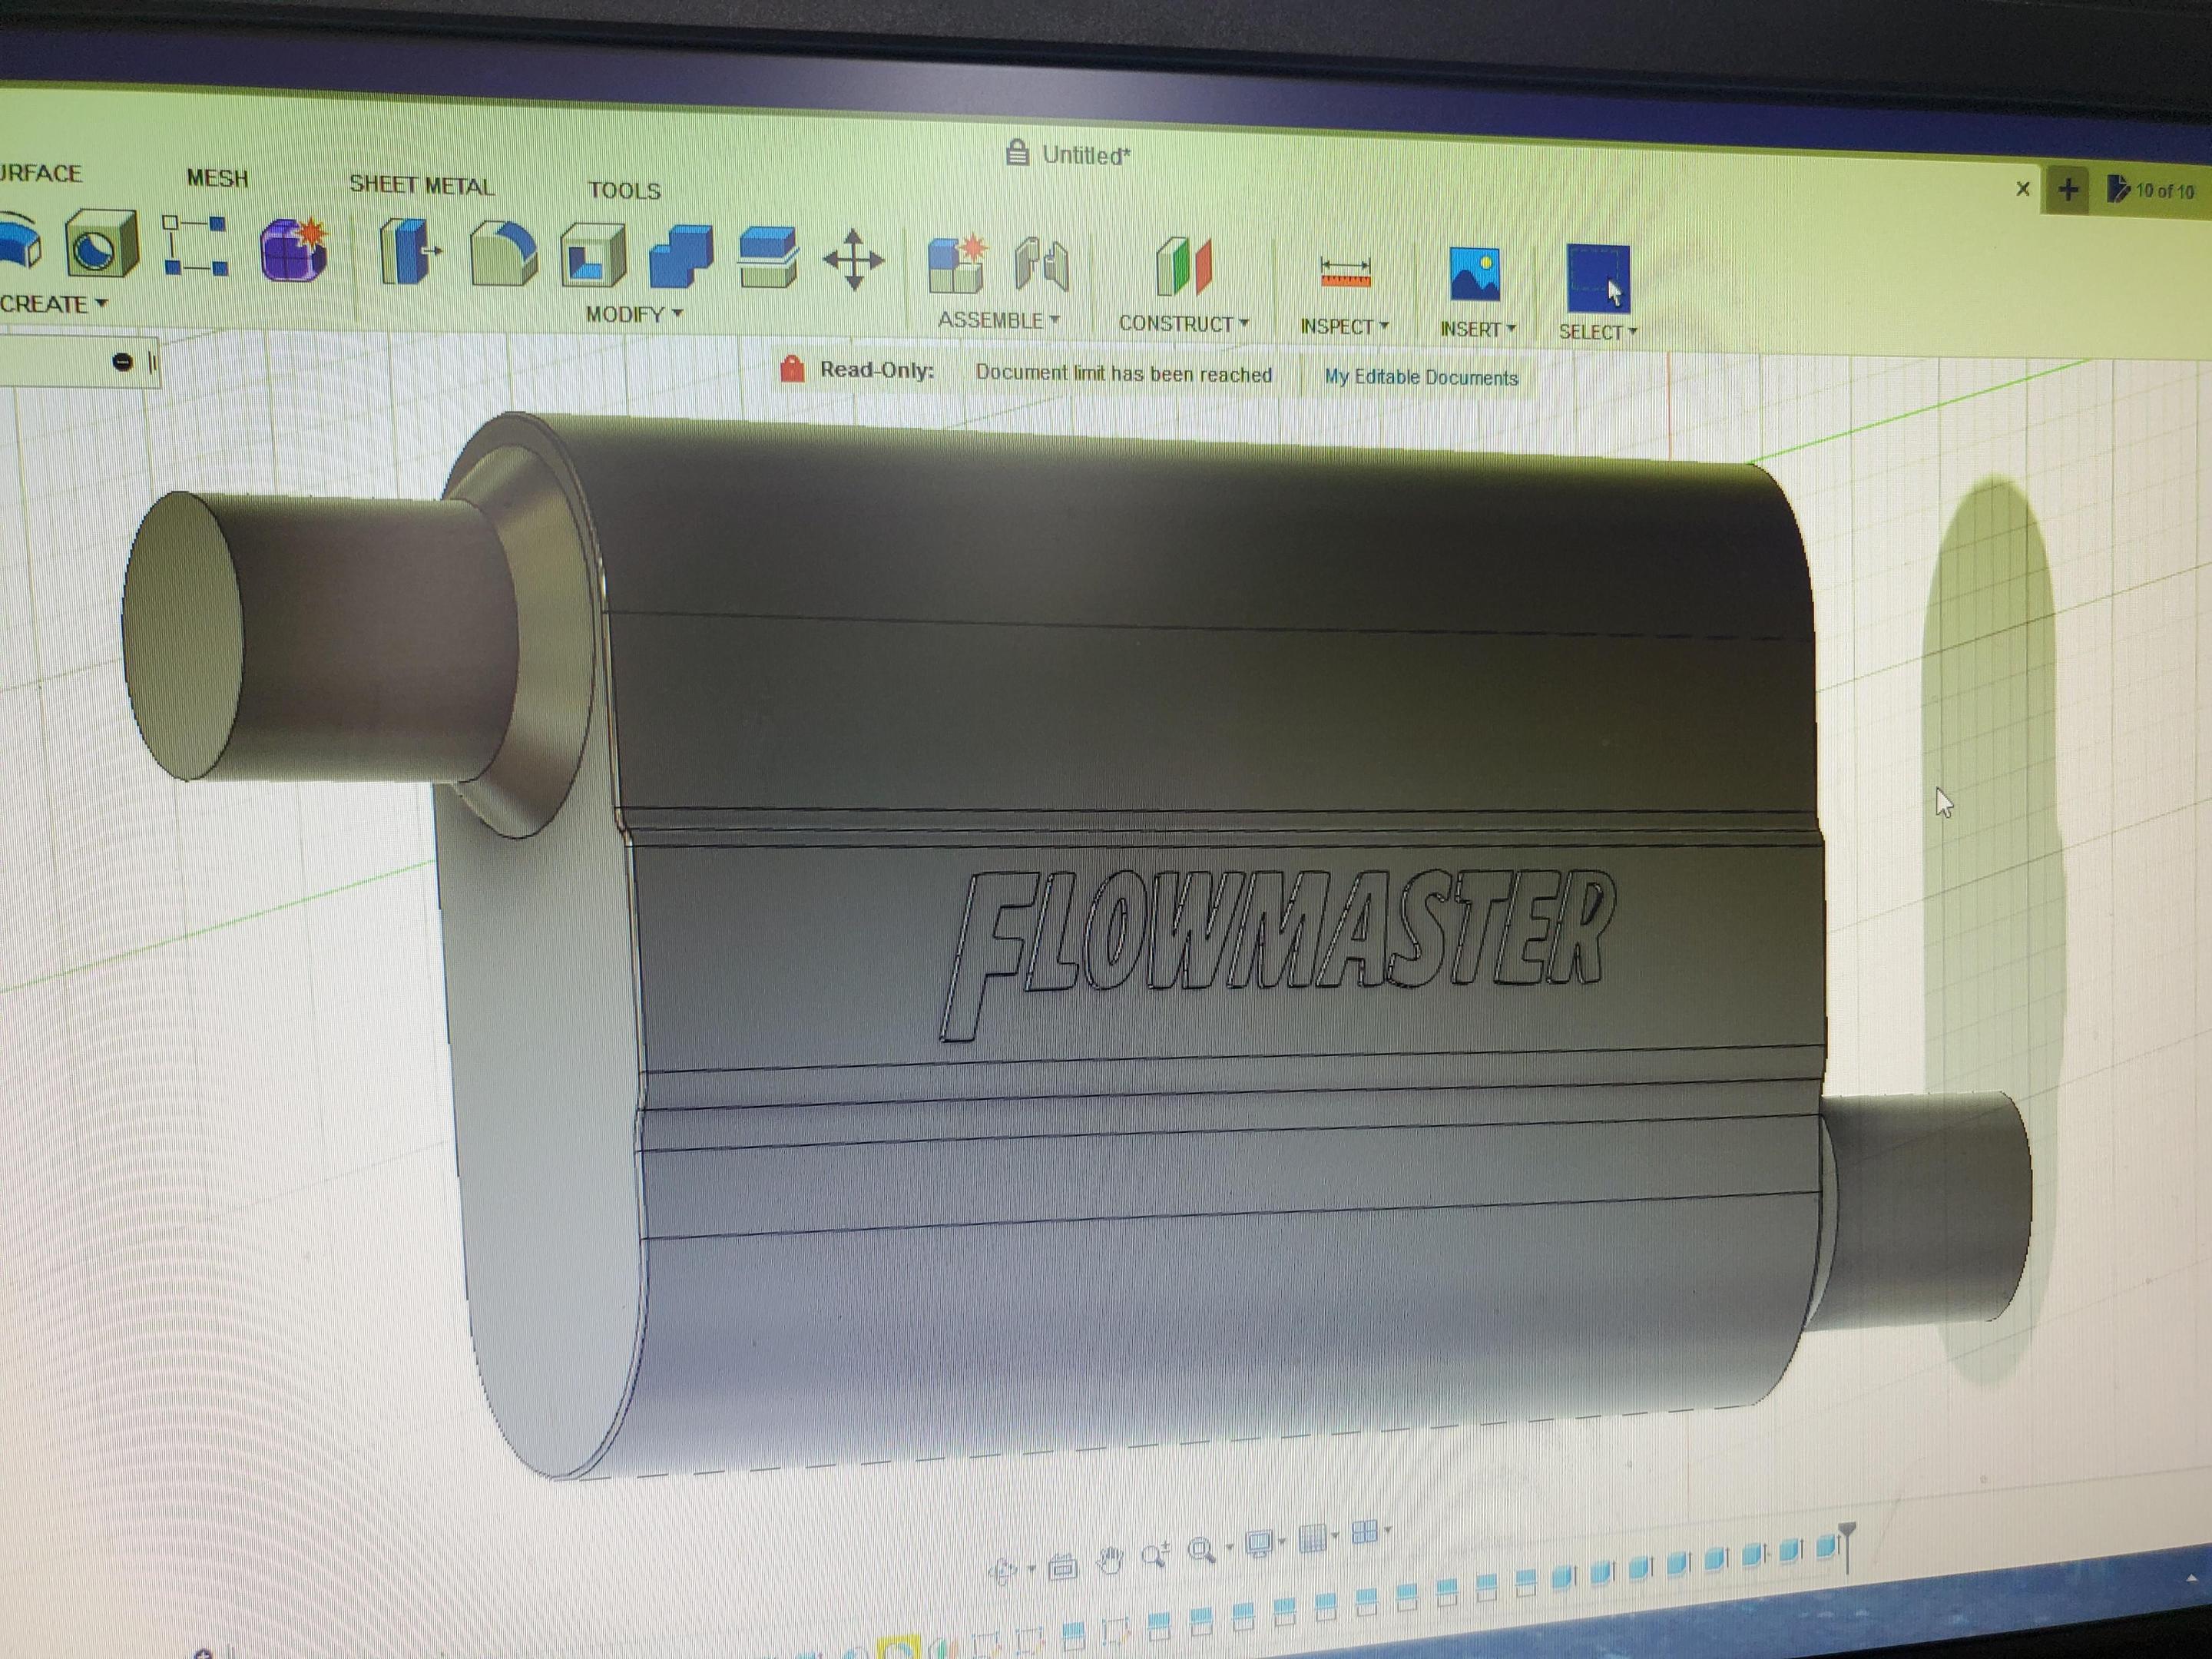Collapse the browser panel minus button
This screenshot has width=2212, height=1659.
click(x=122, y=362)
